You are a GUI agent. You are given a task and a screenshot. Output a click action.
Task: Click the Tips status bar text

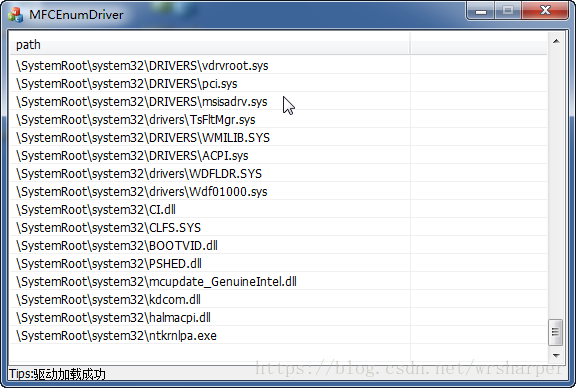click(x=57, y=374)
